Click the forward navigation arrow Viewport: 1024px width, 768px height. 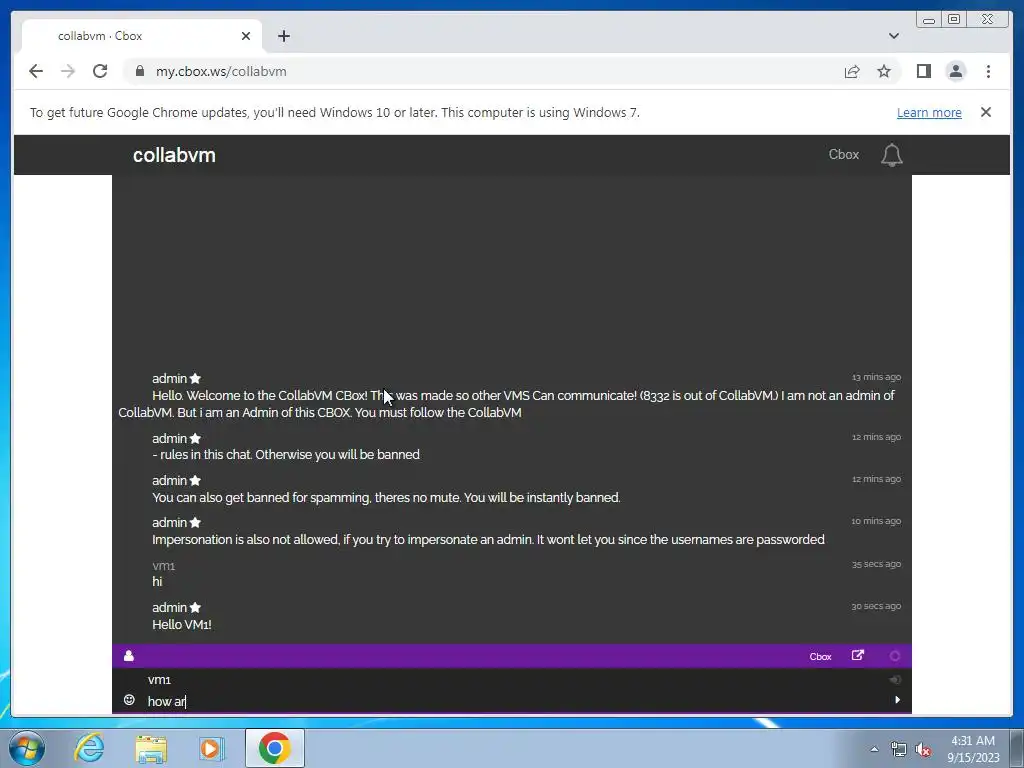pos(68,71)
